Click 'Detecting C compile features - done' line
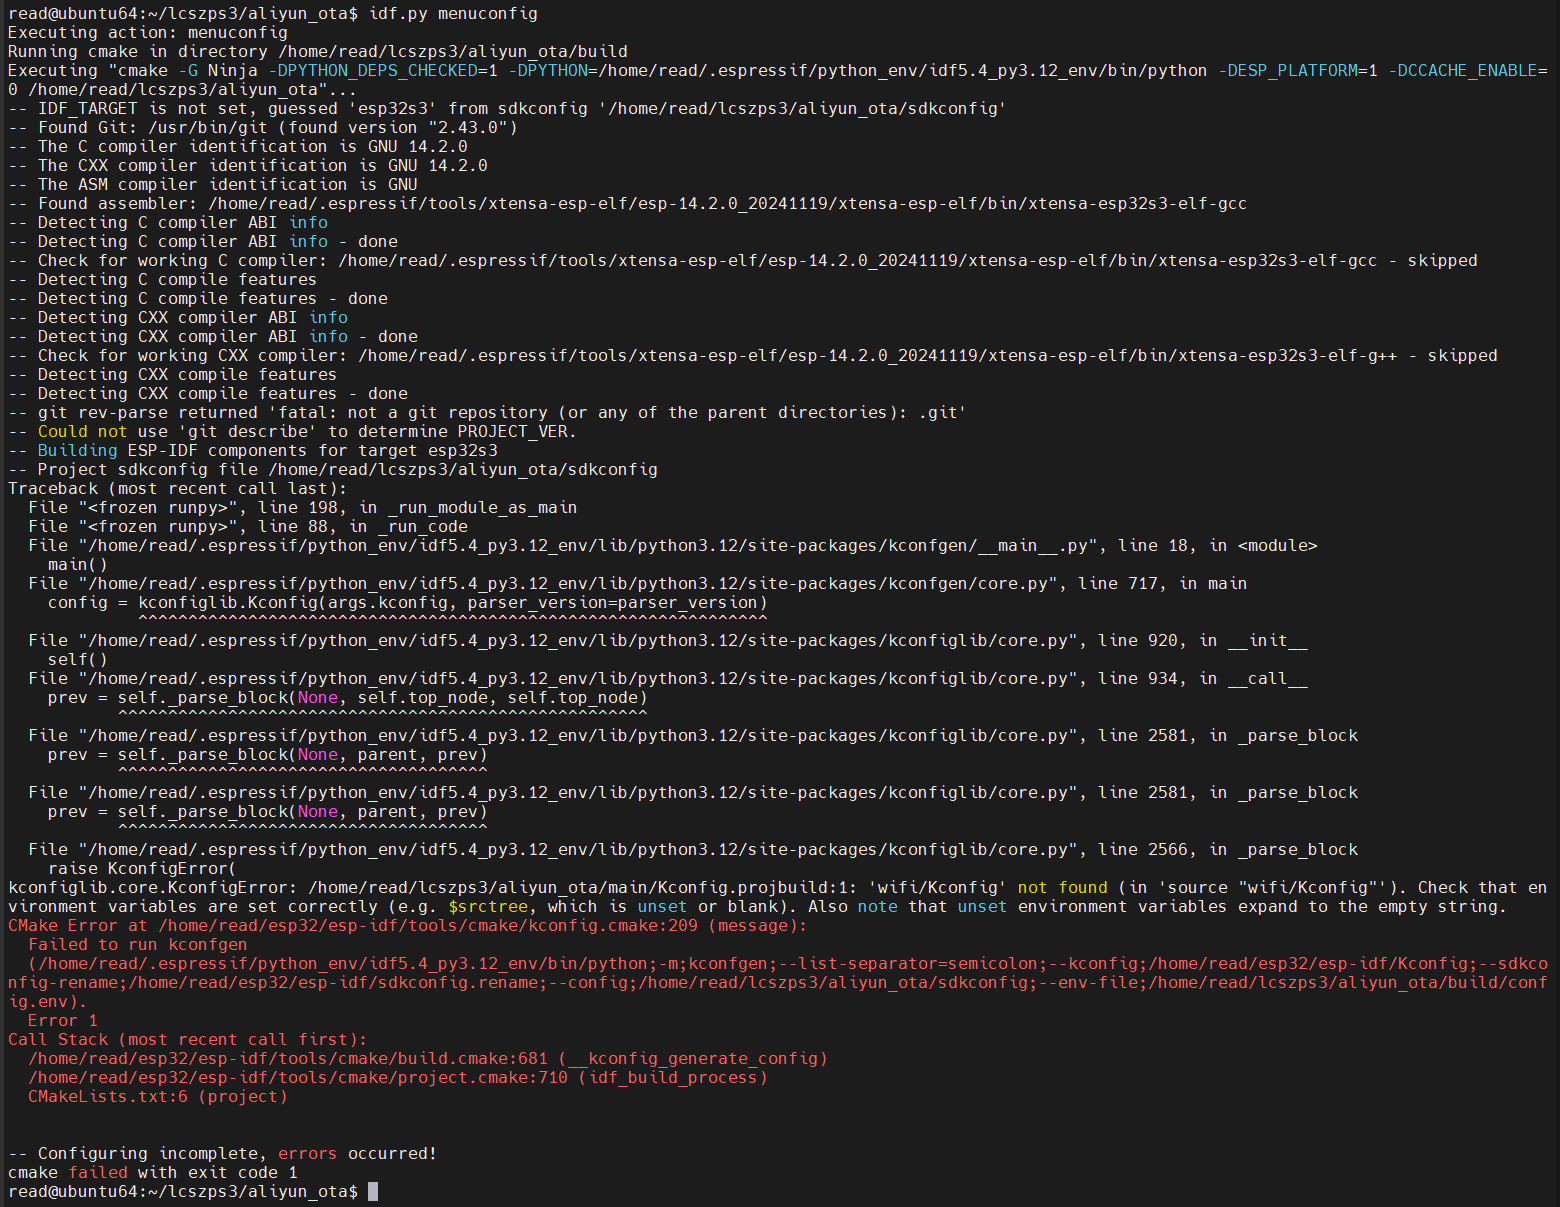The image size is (1560, 1207). pos(198,299)
